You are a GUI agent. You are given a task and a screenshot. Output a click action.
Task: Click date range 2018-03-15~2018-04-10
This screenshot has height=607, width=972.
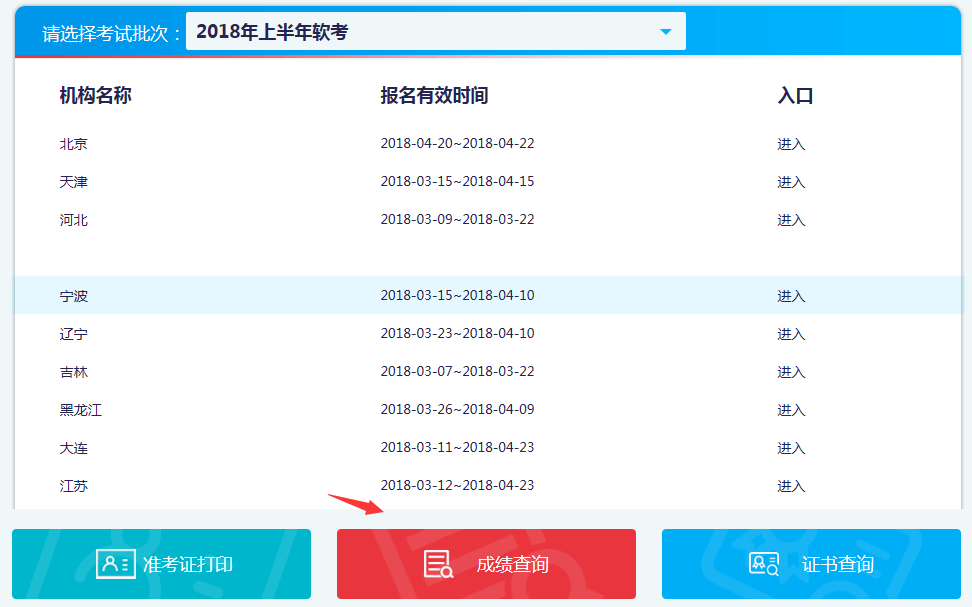click(457, 295)
